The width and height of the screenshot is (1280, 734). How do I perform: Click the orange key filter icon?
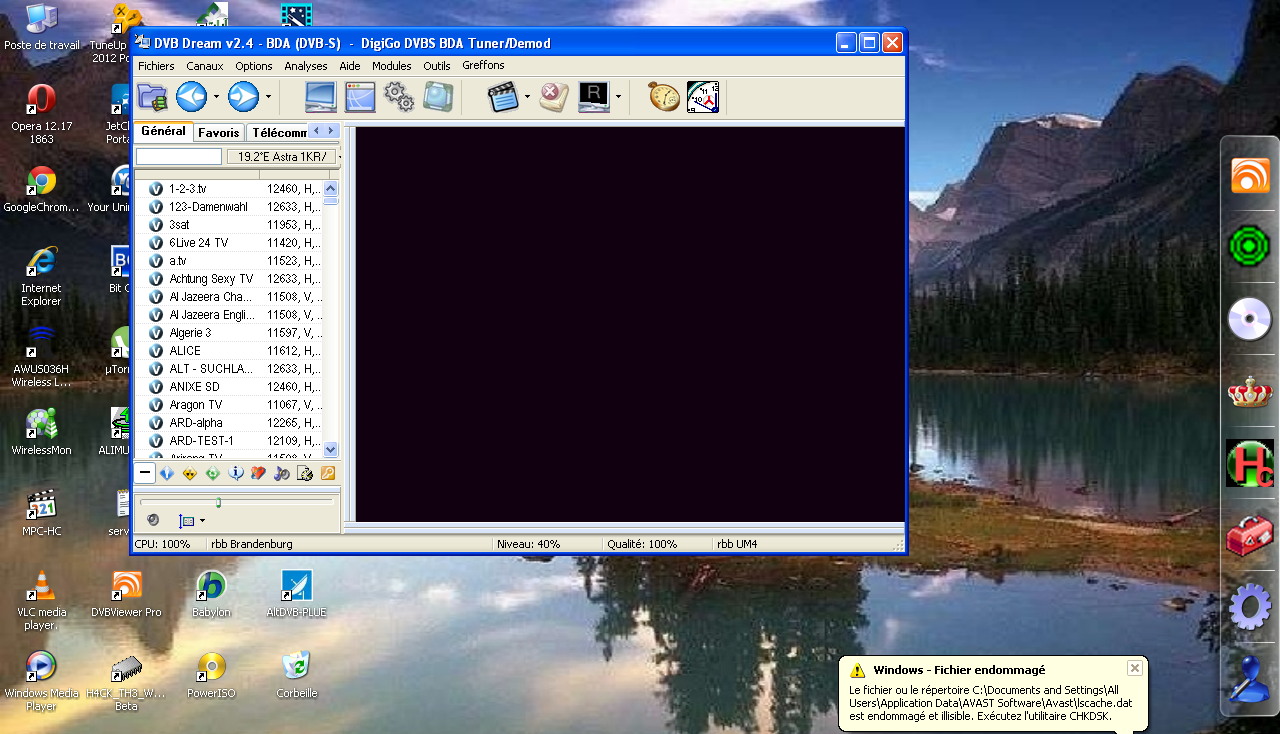(327, 474)
